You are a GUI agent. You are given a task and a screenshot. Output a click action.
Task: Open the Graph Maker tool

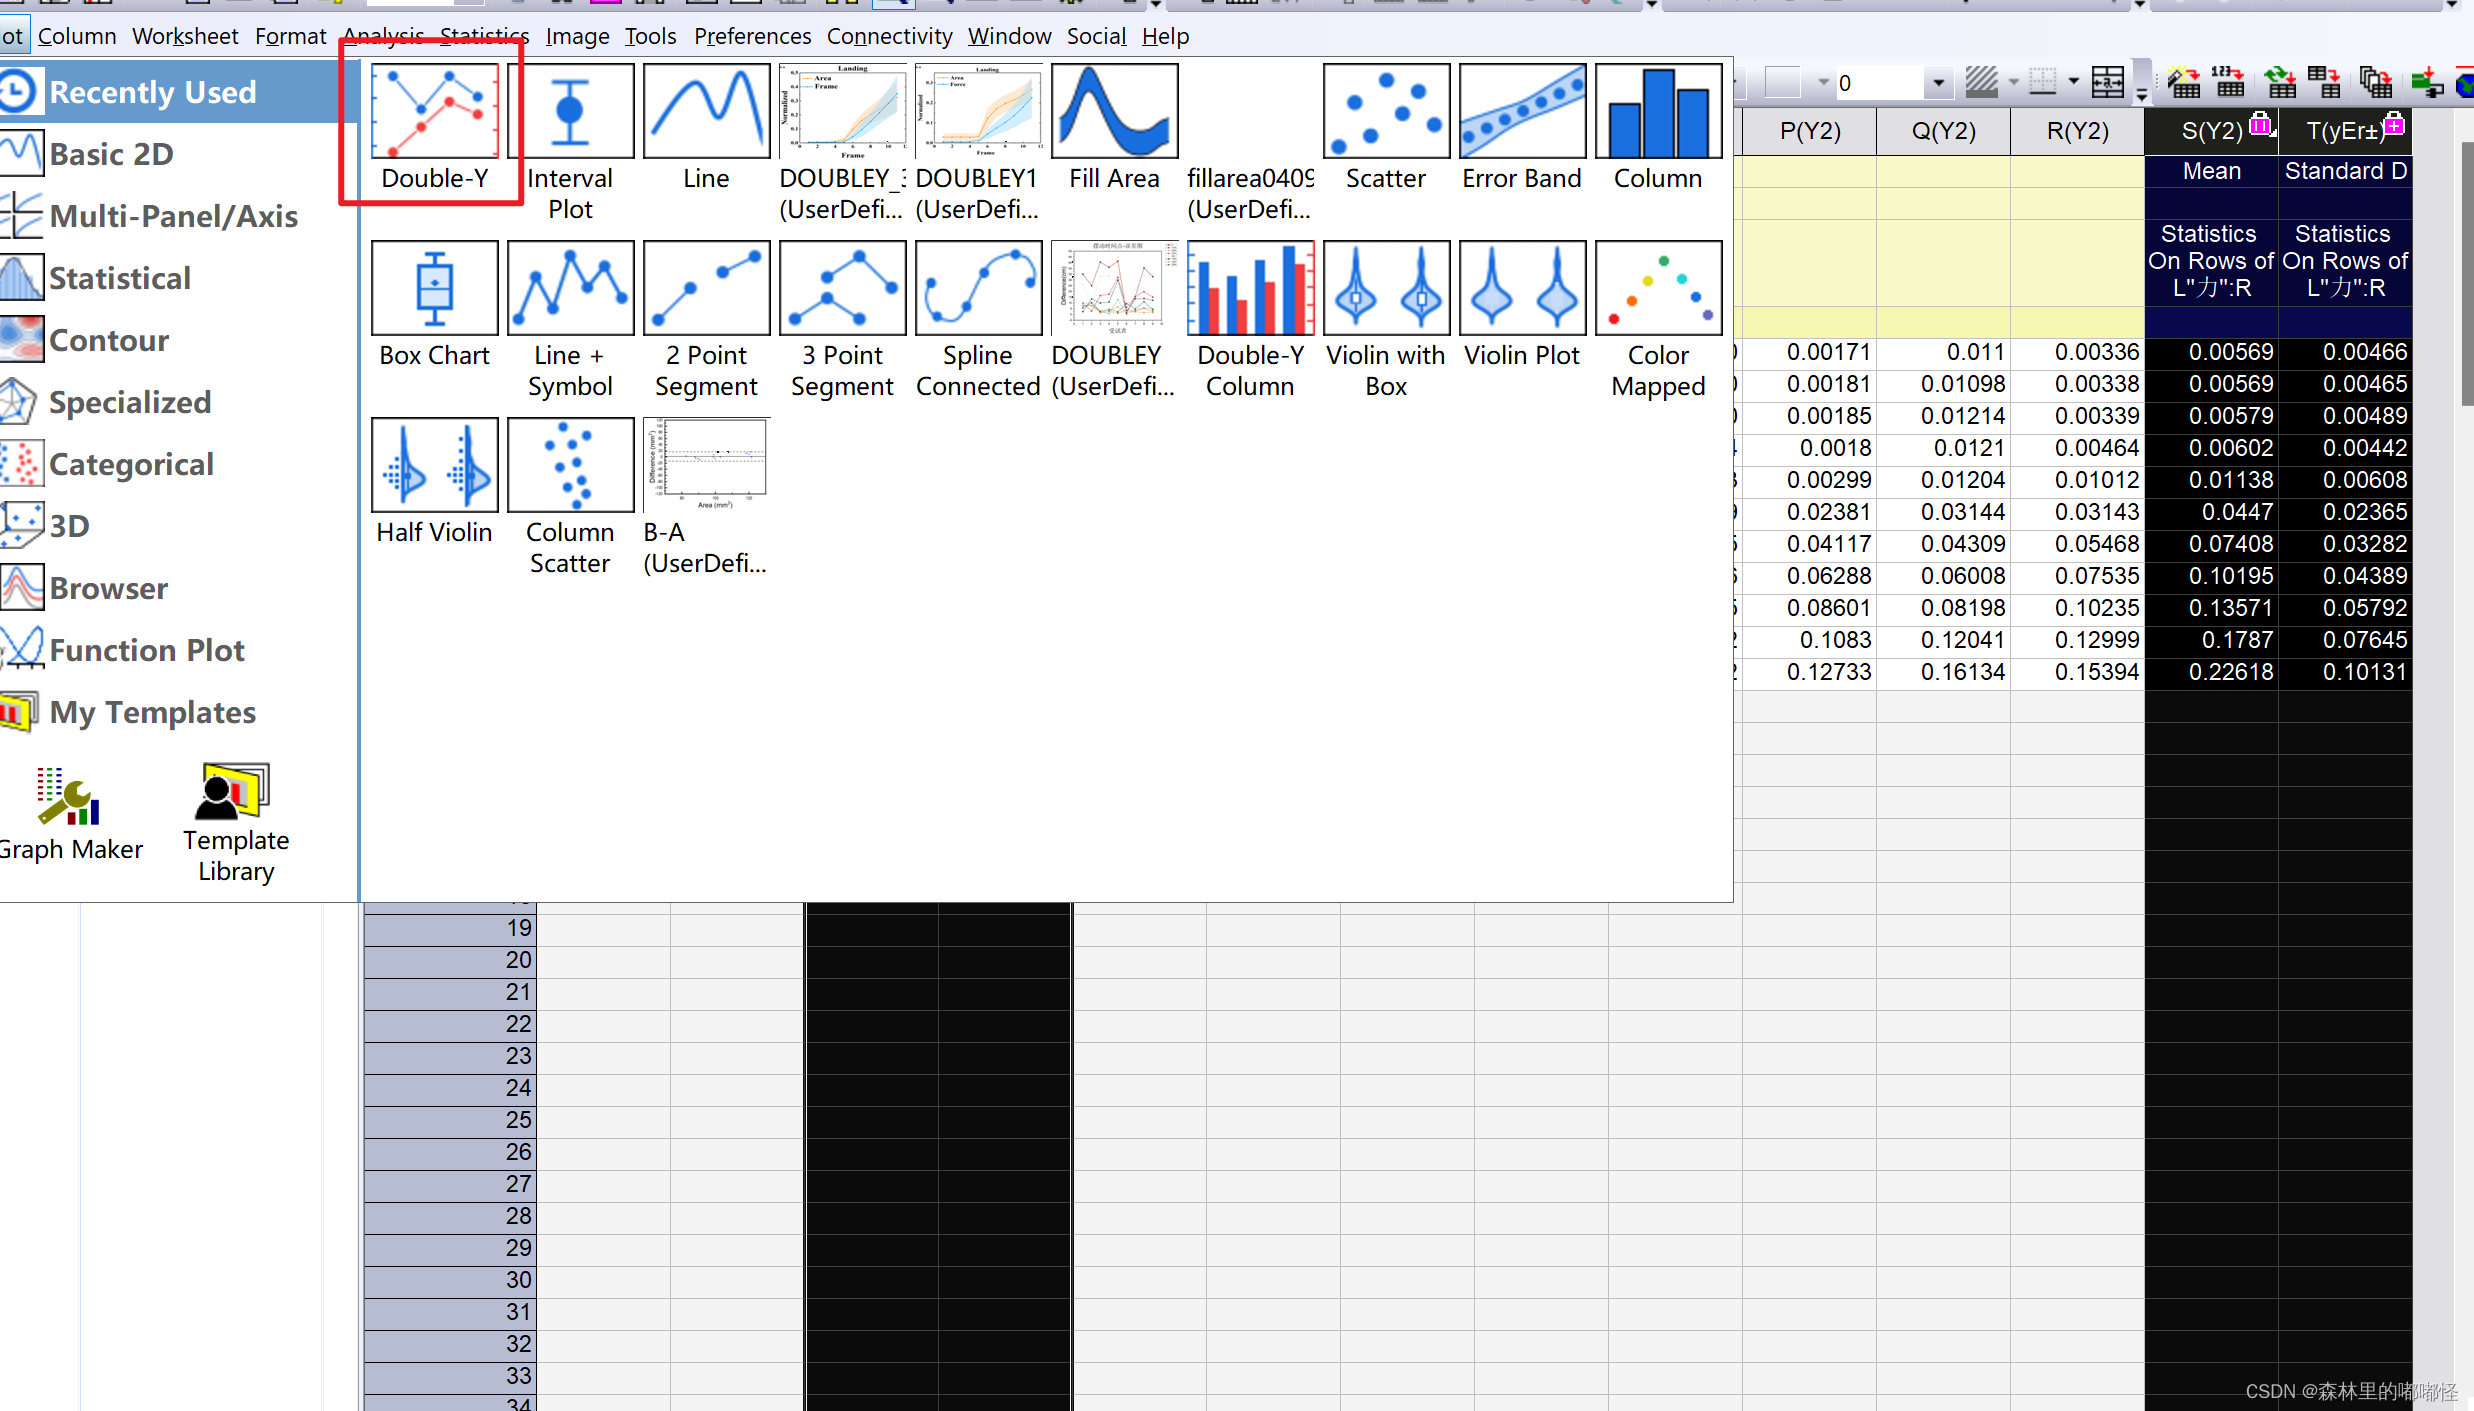[x=69, y=798]
